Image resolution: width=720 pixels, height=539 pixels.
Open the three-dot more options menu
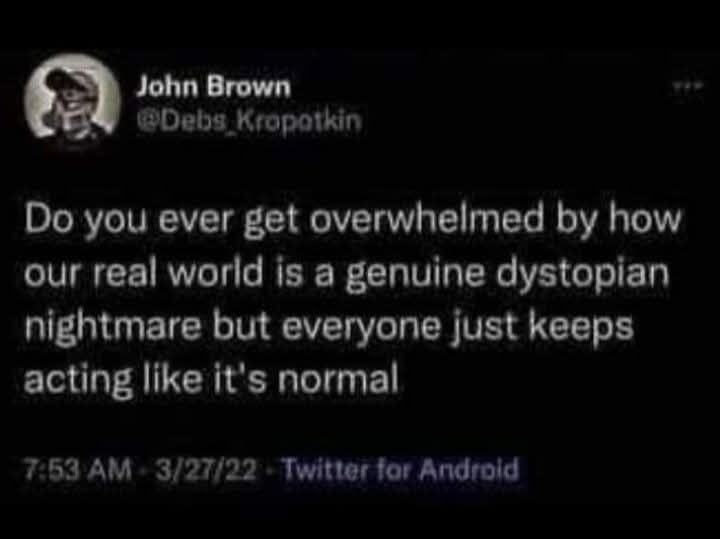[x=688, y=86]
